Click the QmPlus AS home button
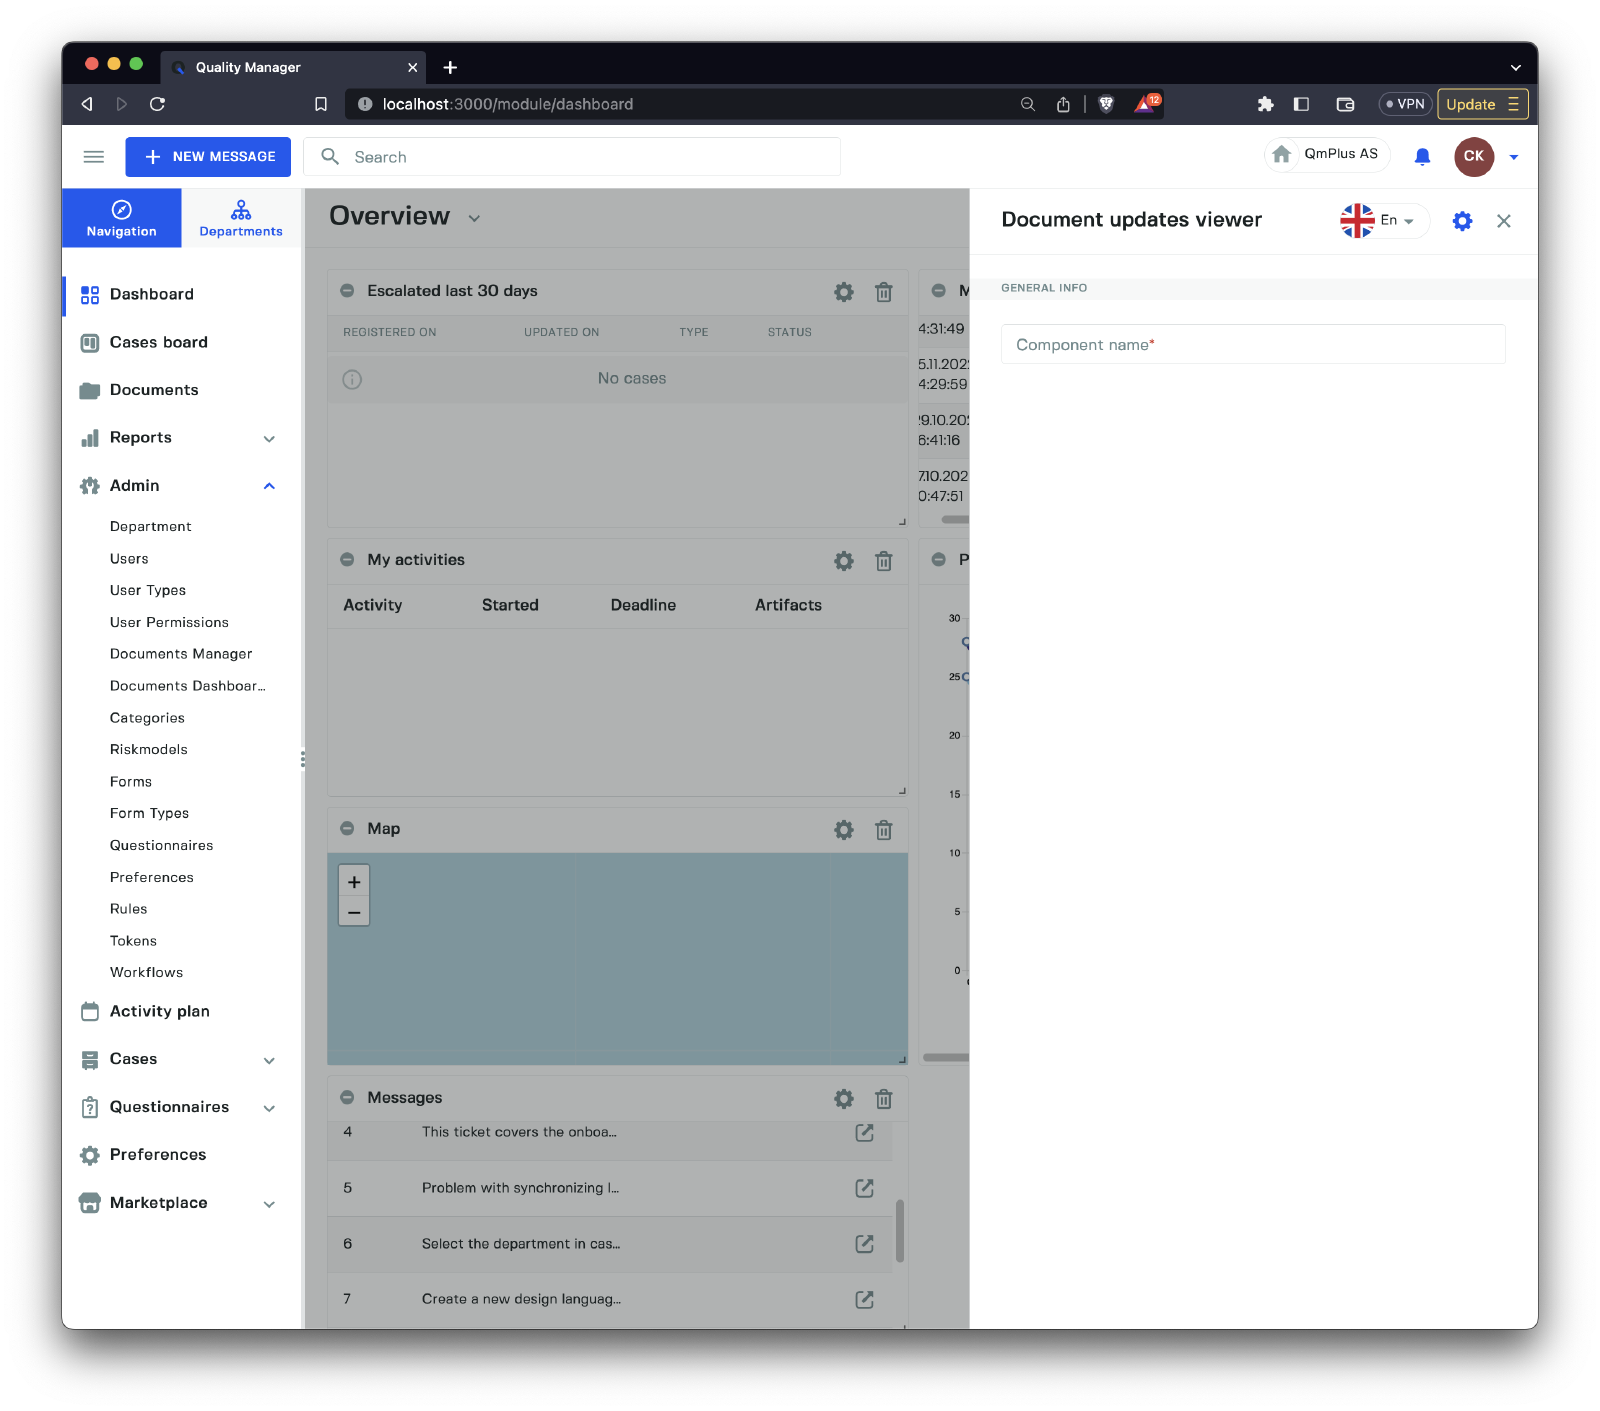 click(x=1327, y=155)
